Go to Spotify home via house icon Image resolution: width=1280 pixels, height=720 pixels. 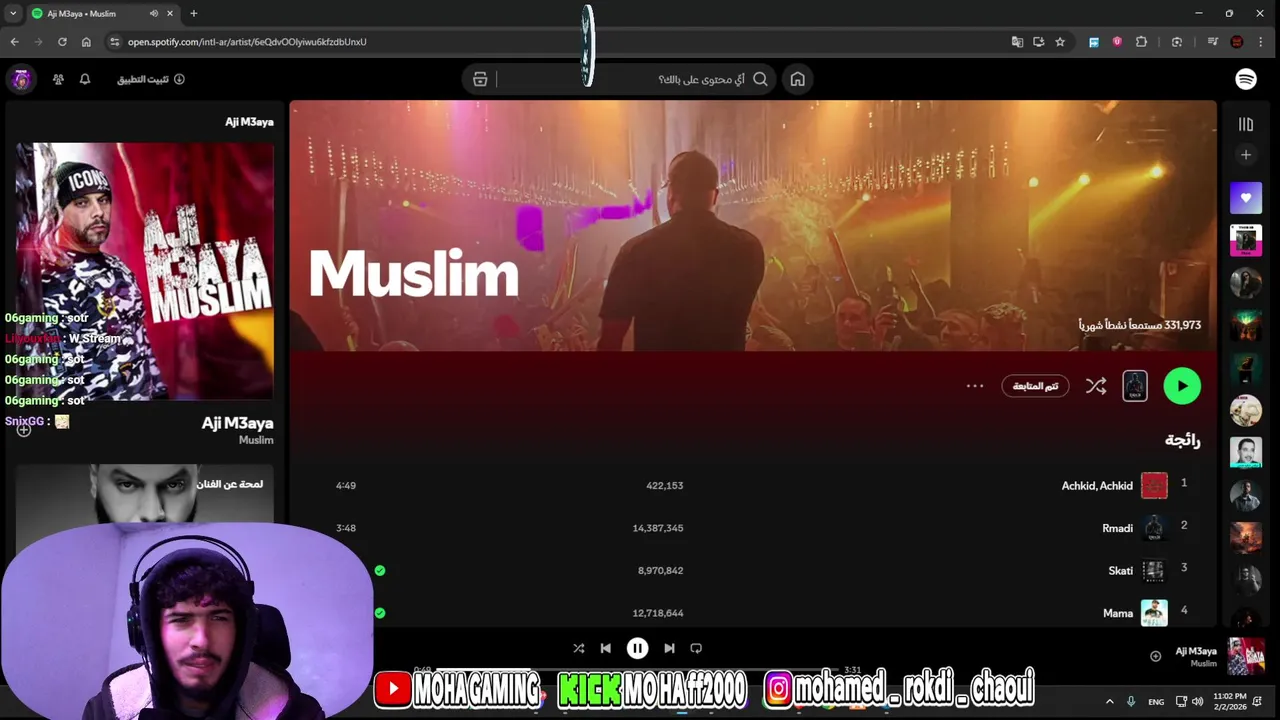click(797, 79)
